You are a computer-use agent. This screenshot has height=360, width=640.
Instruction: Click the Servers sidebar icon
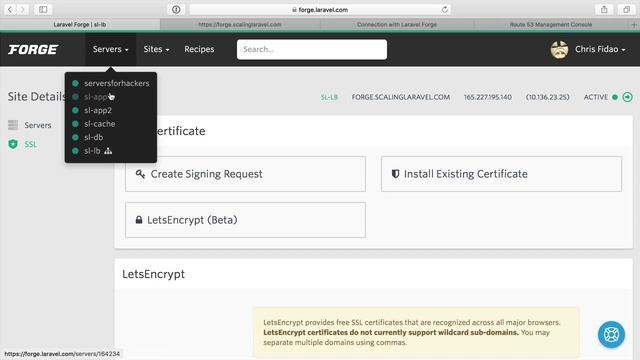point(13,125)
